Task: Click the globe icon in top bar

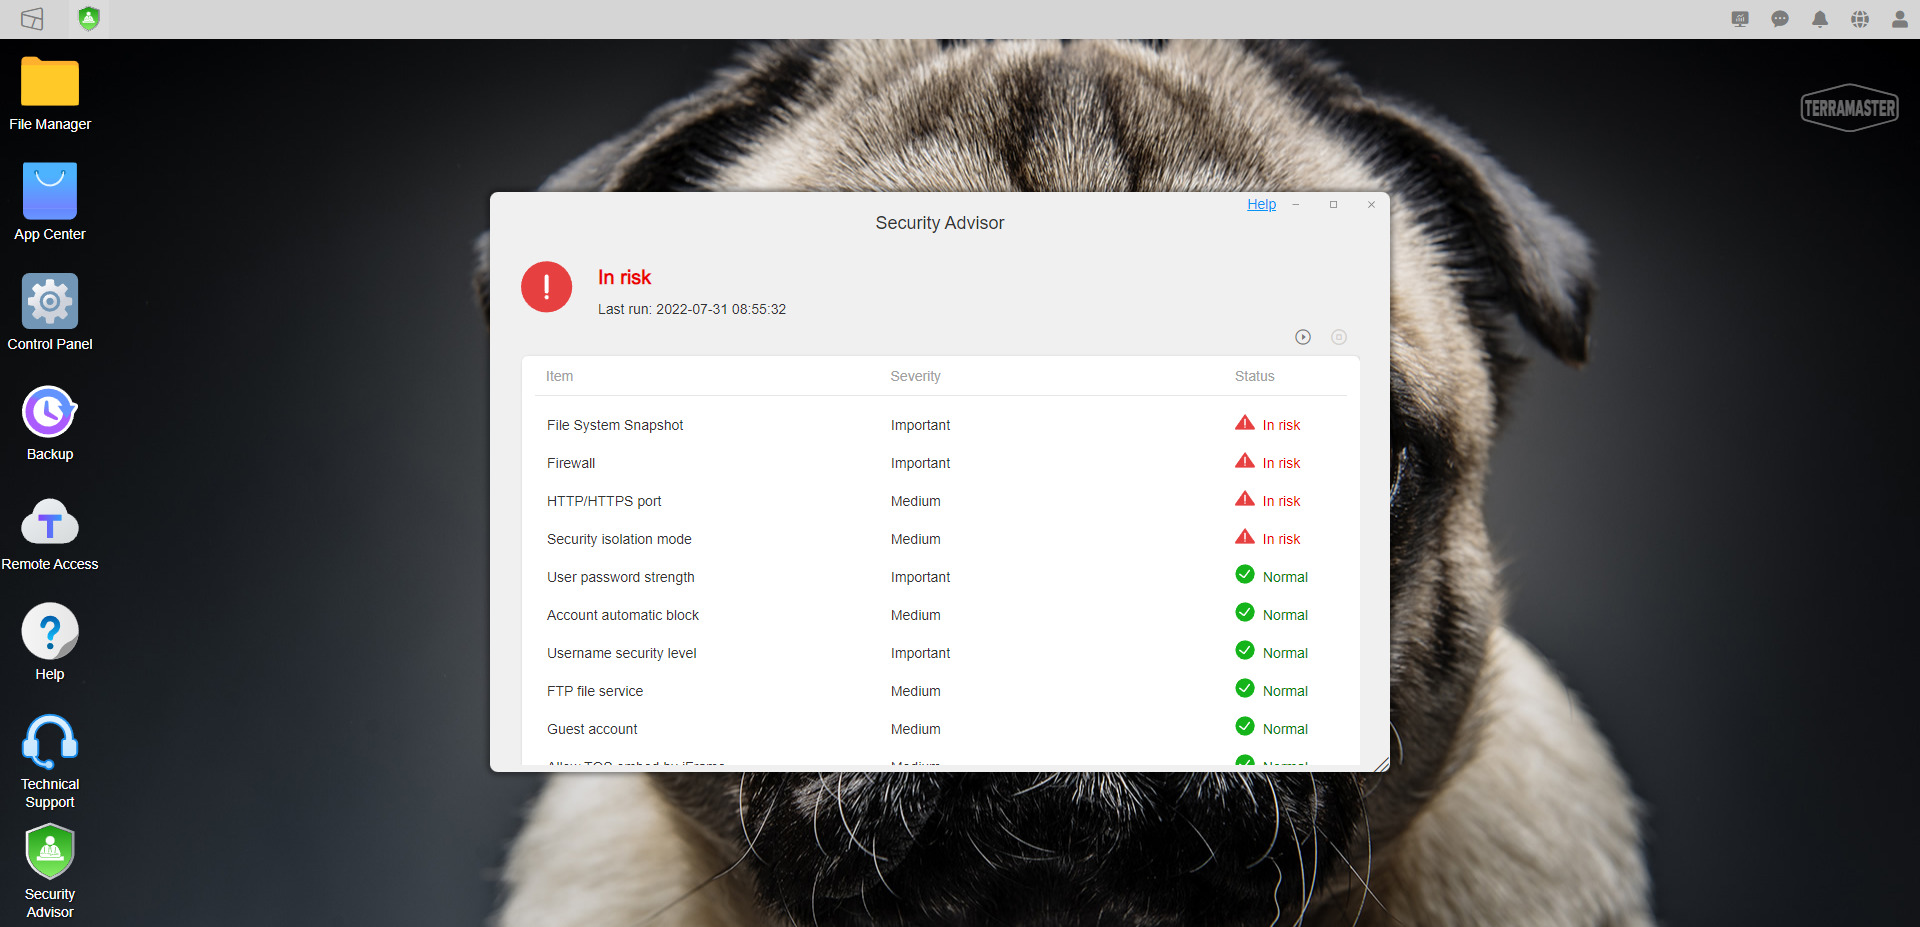Action: coord(1859,19)
